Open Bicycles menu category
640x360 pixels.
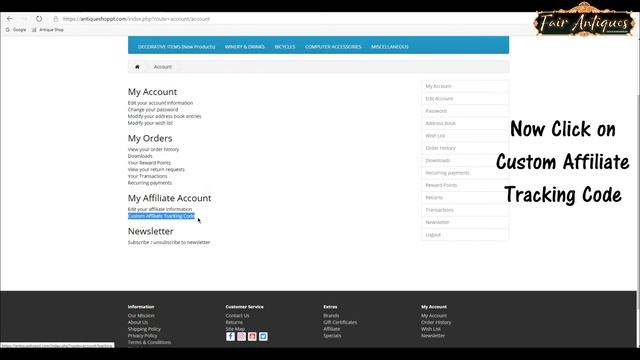(x=285, y=47)
